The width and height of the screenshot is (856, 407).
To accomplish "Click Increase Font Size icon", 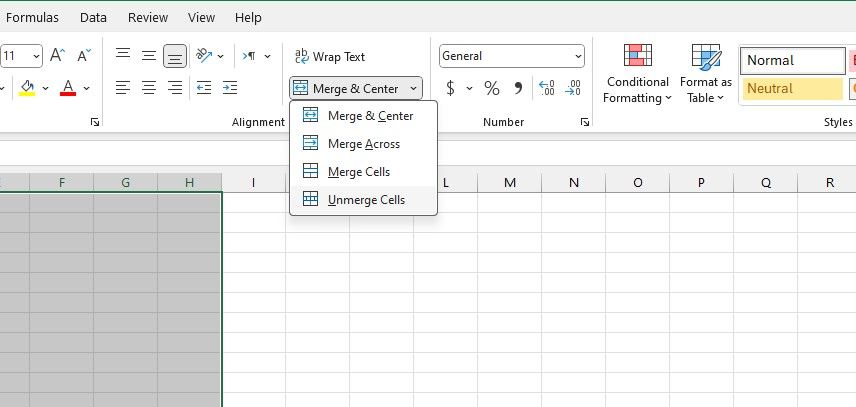I will (x=57, y=56).
